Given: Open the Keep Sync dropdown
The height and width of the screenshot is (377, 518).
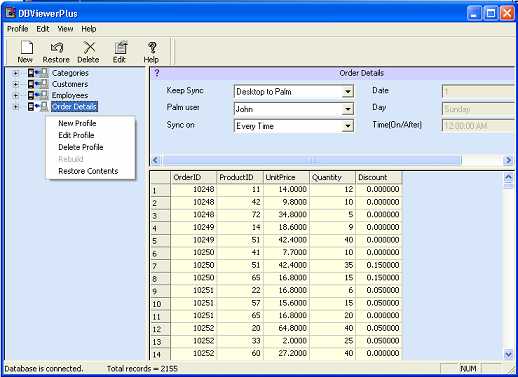Looking at the screenshot, I should (347, 92).
